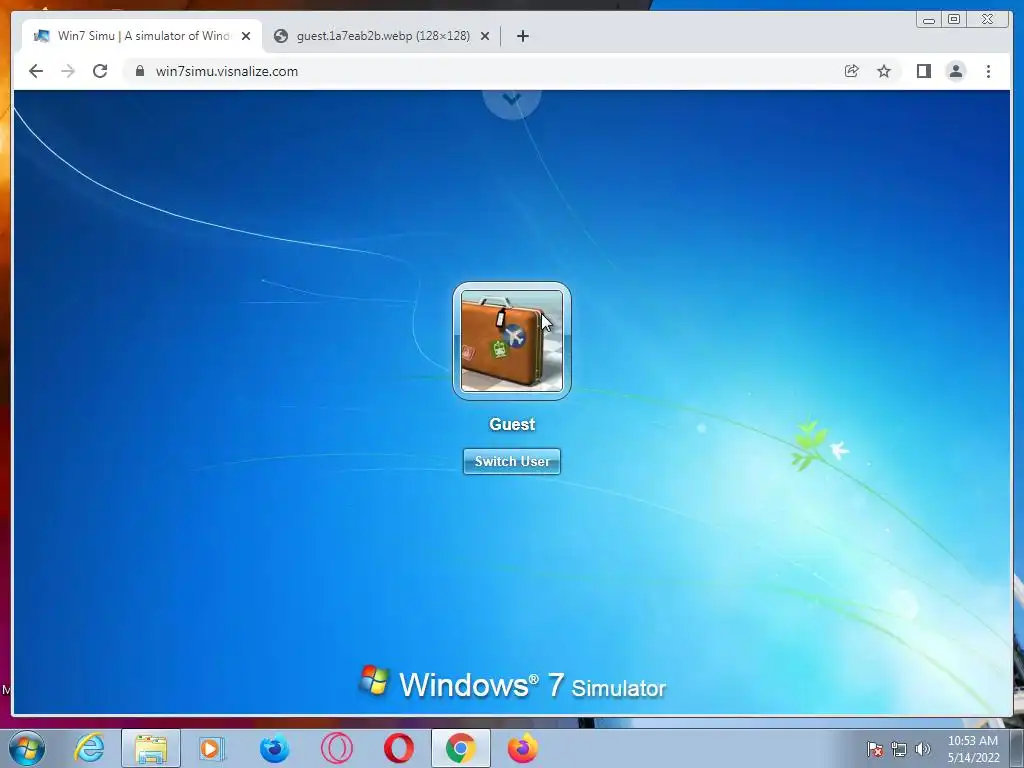Close the Win7 Simu tab
1024x768 pixels.
pyautogui.click(x=246, y=36)
